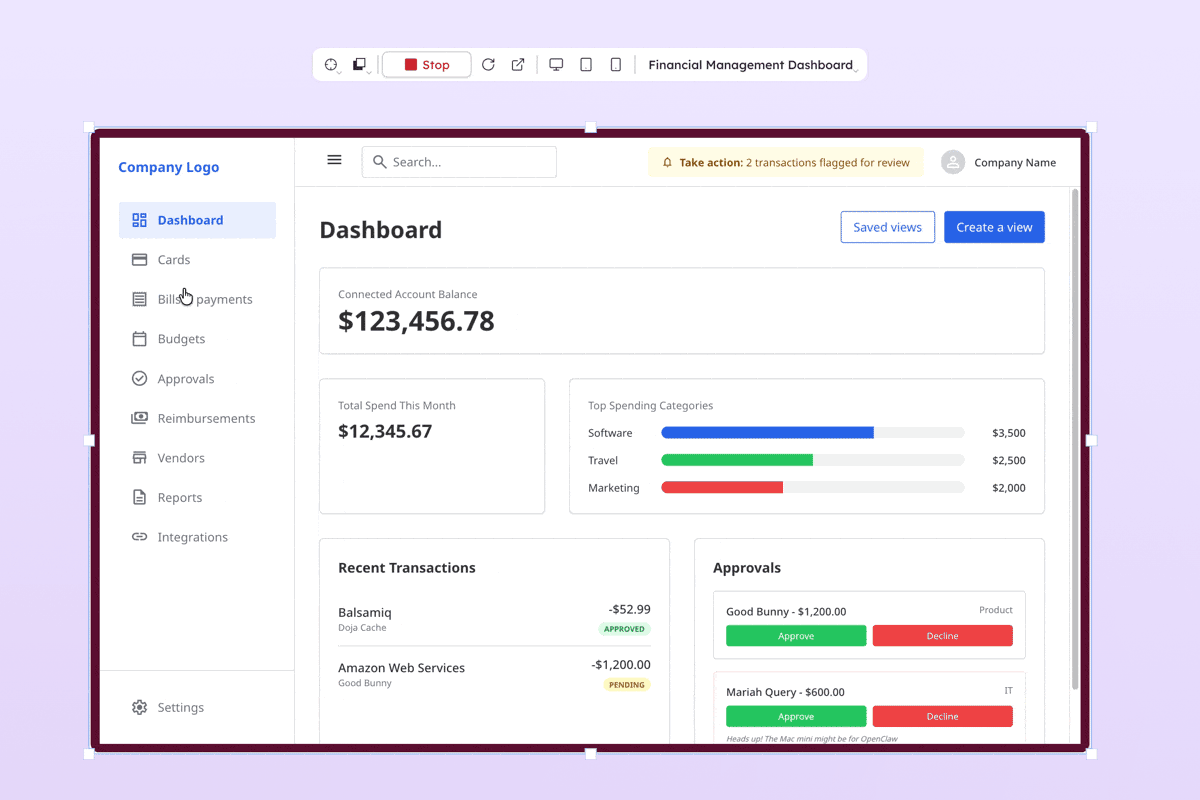Approve the Good Bunny $1,200.00 request
The height and width of the screenshot is (800, 1200).
[x=796, y=636]
